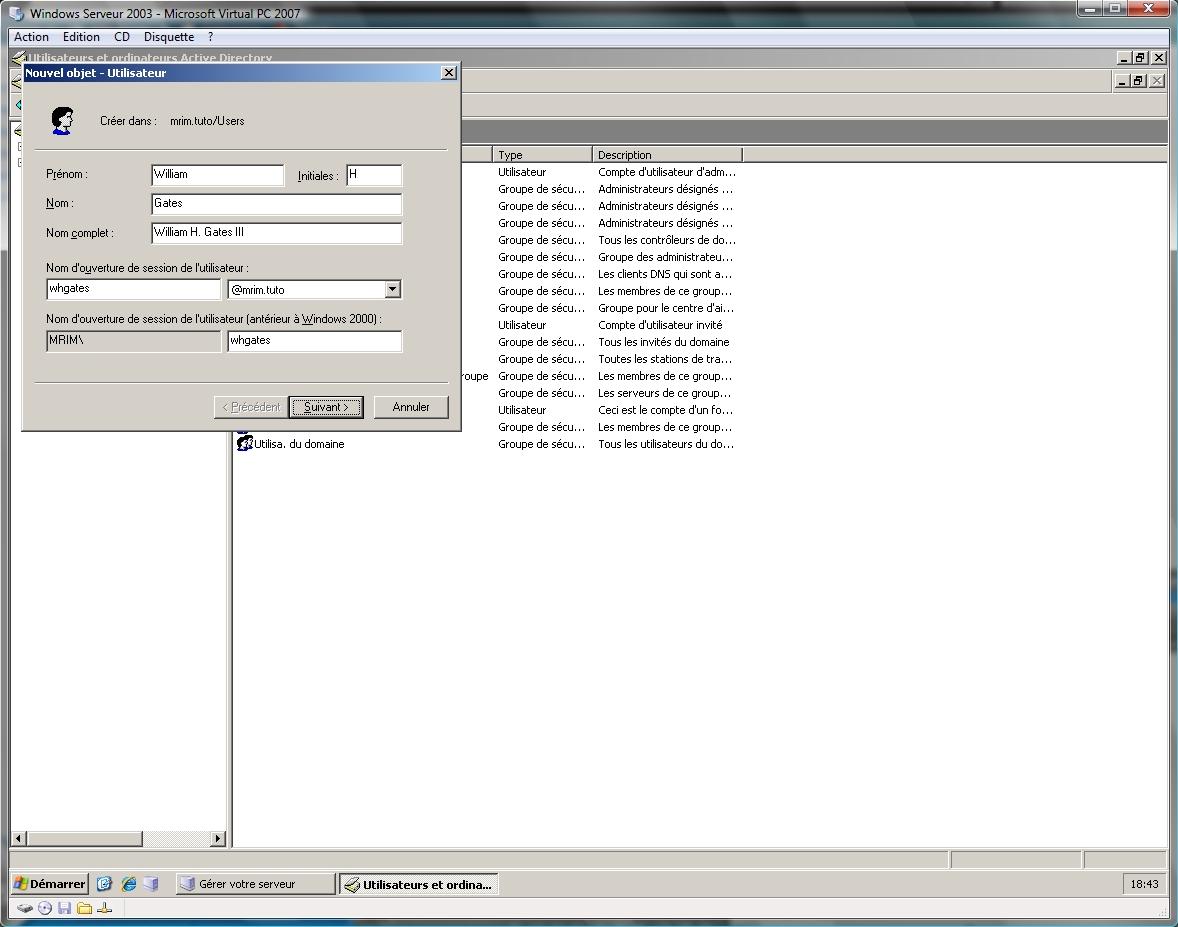This screenshot has width=1178, height=927.
Task: Sort the list by the Type column
Action: [x=542, y=155]
